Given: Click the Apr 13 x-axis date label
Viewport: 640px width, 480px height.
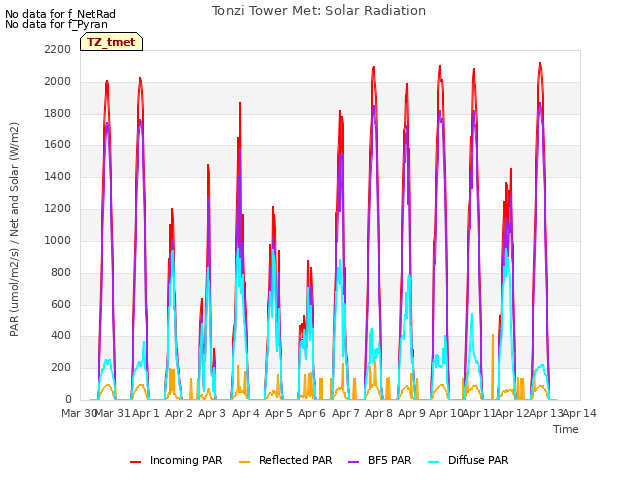Looking at the screenshot, I should click(546, 413).
